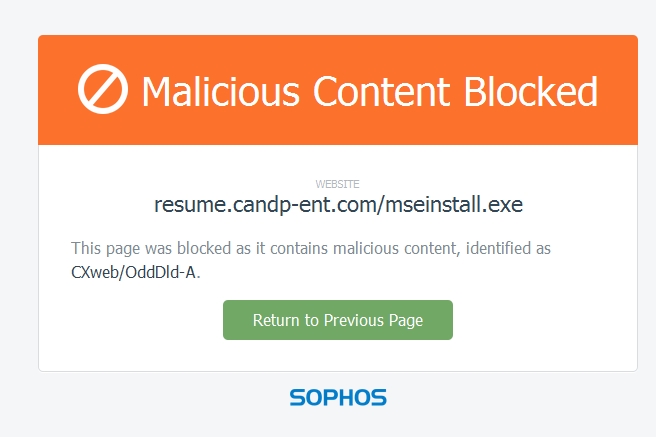Click the word Return on the green button

click(x=277, y=321)
